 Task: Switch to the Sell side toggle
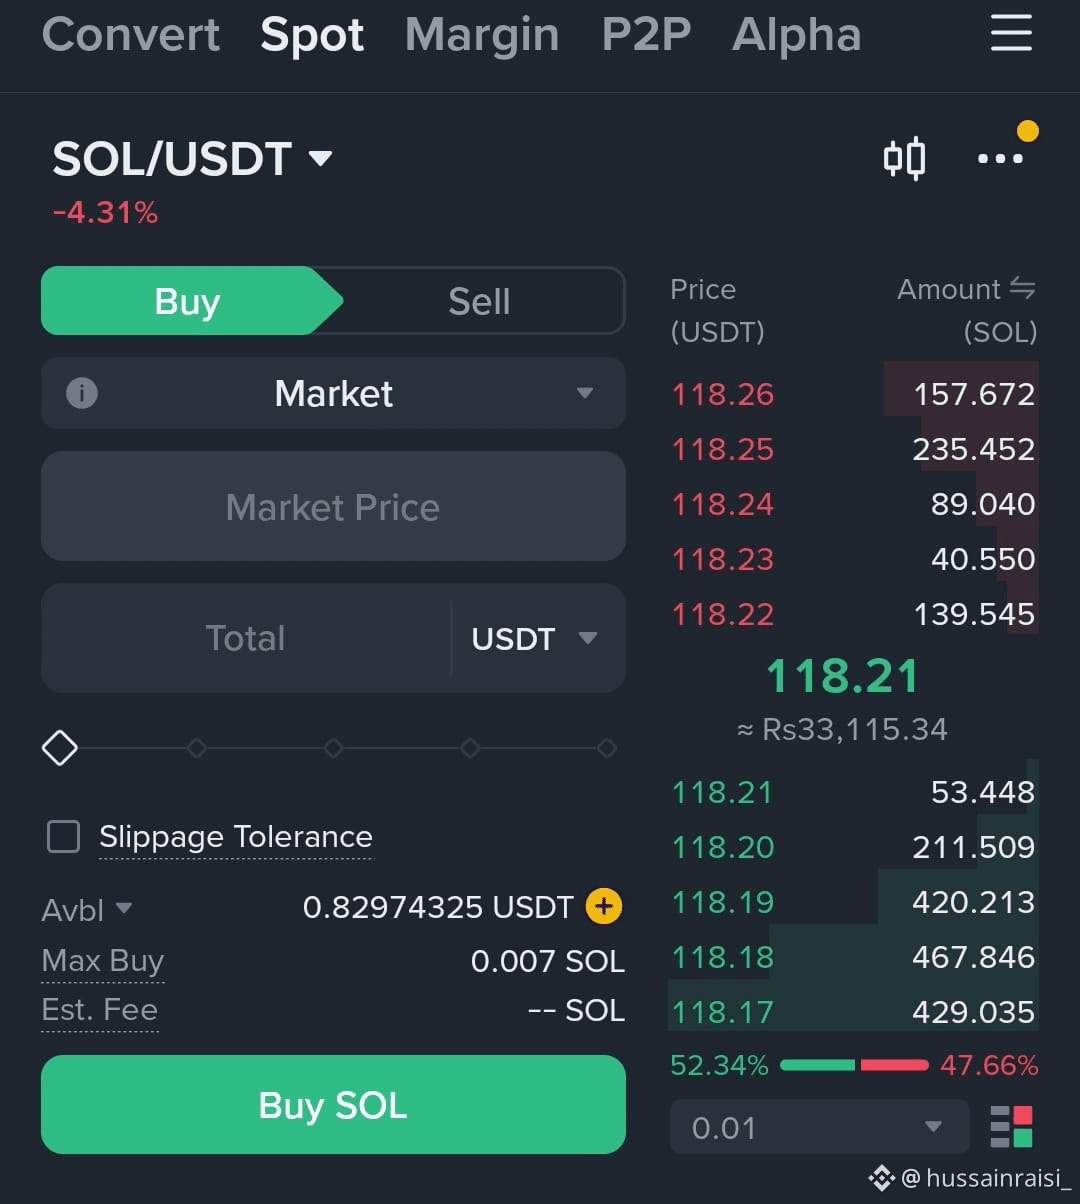pos(479,301)
